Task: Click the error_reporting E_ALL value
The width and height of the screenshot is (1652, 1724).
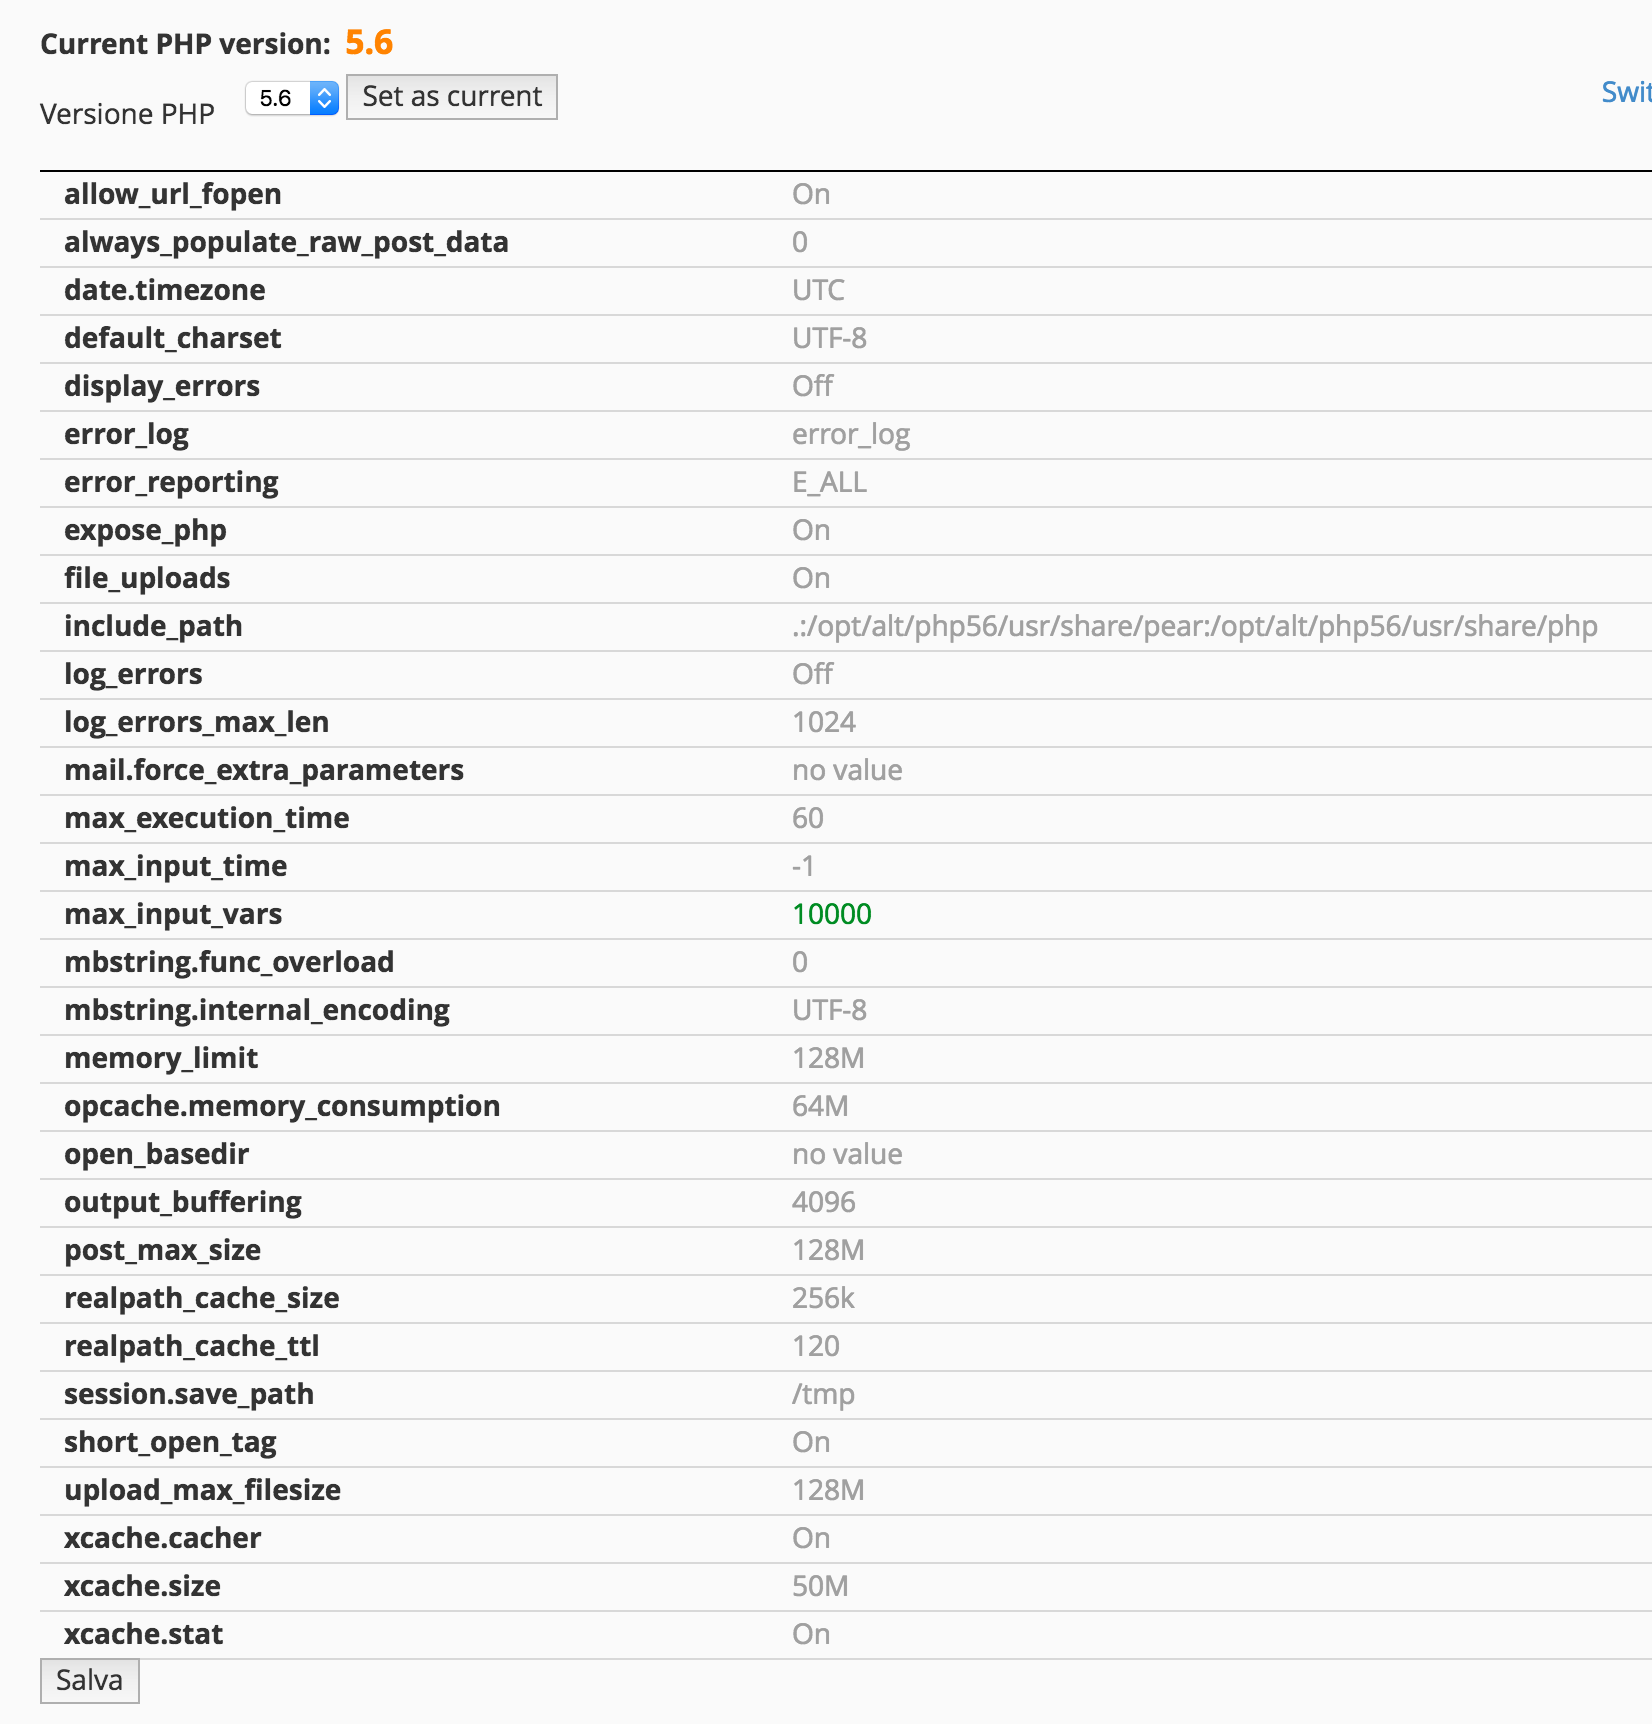Action: 829,482
